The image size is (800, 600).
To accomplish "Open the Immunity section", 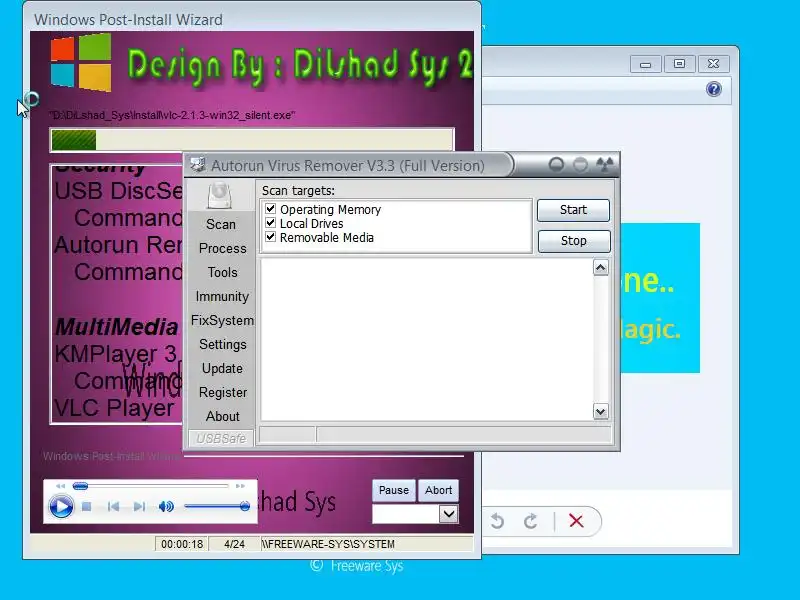I will 222,296.
